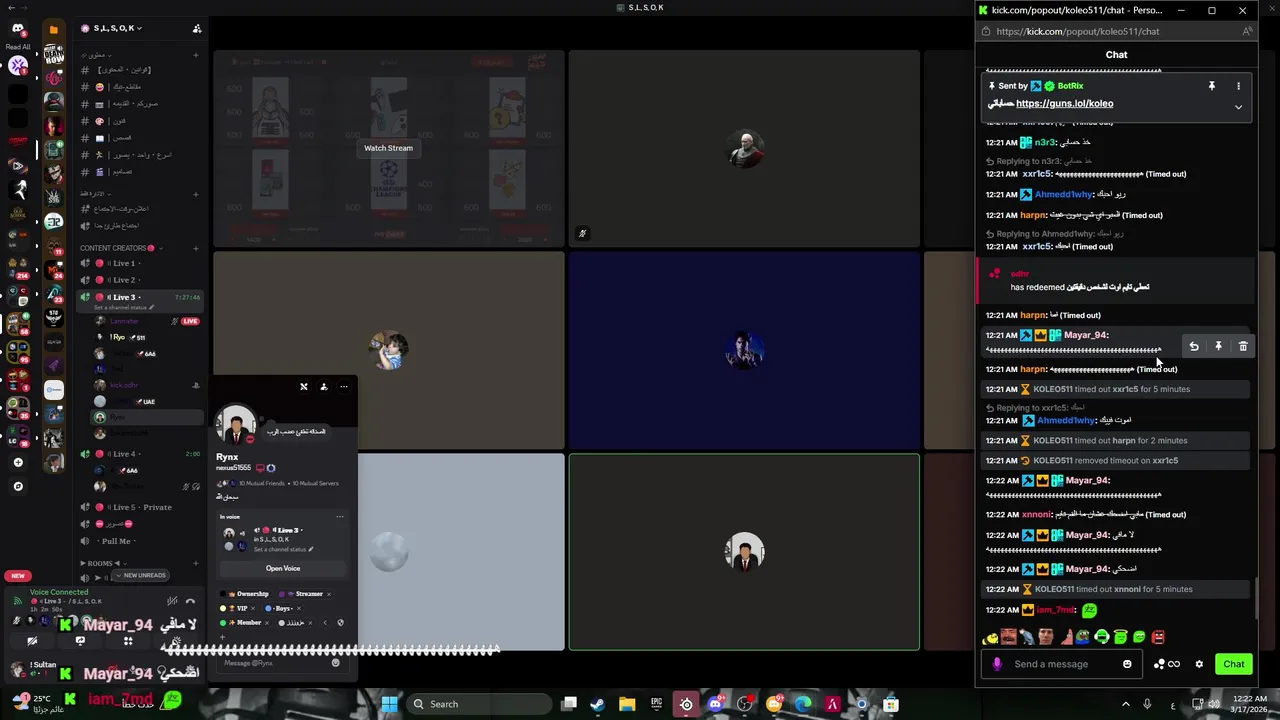Open emoji picker in Rynx message box
Image resolution: width=1280 pixels, height=720 pixels.
pos(336,663)
